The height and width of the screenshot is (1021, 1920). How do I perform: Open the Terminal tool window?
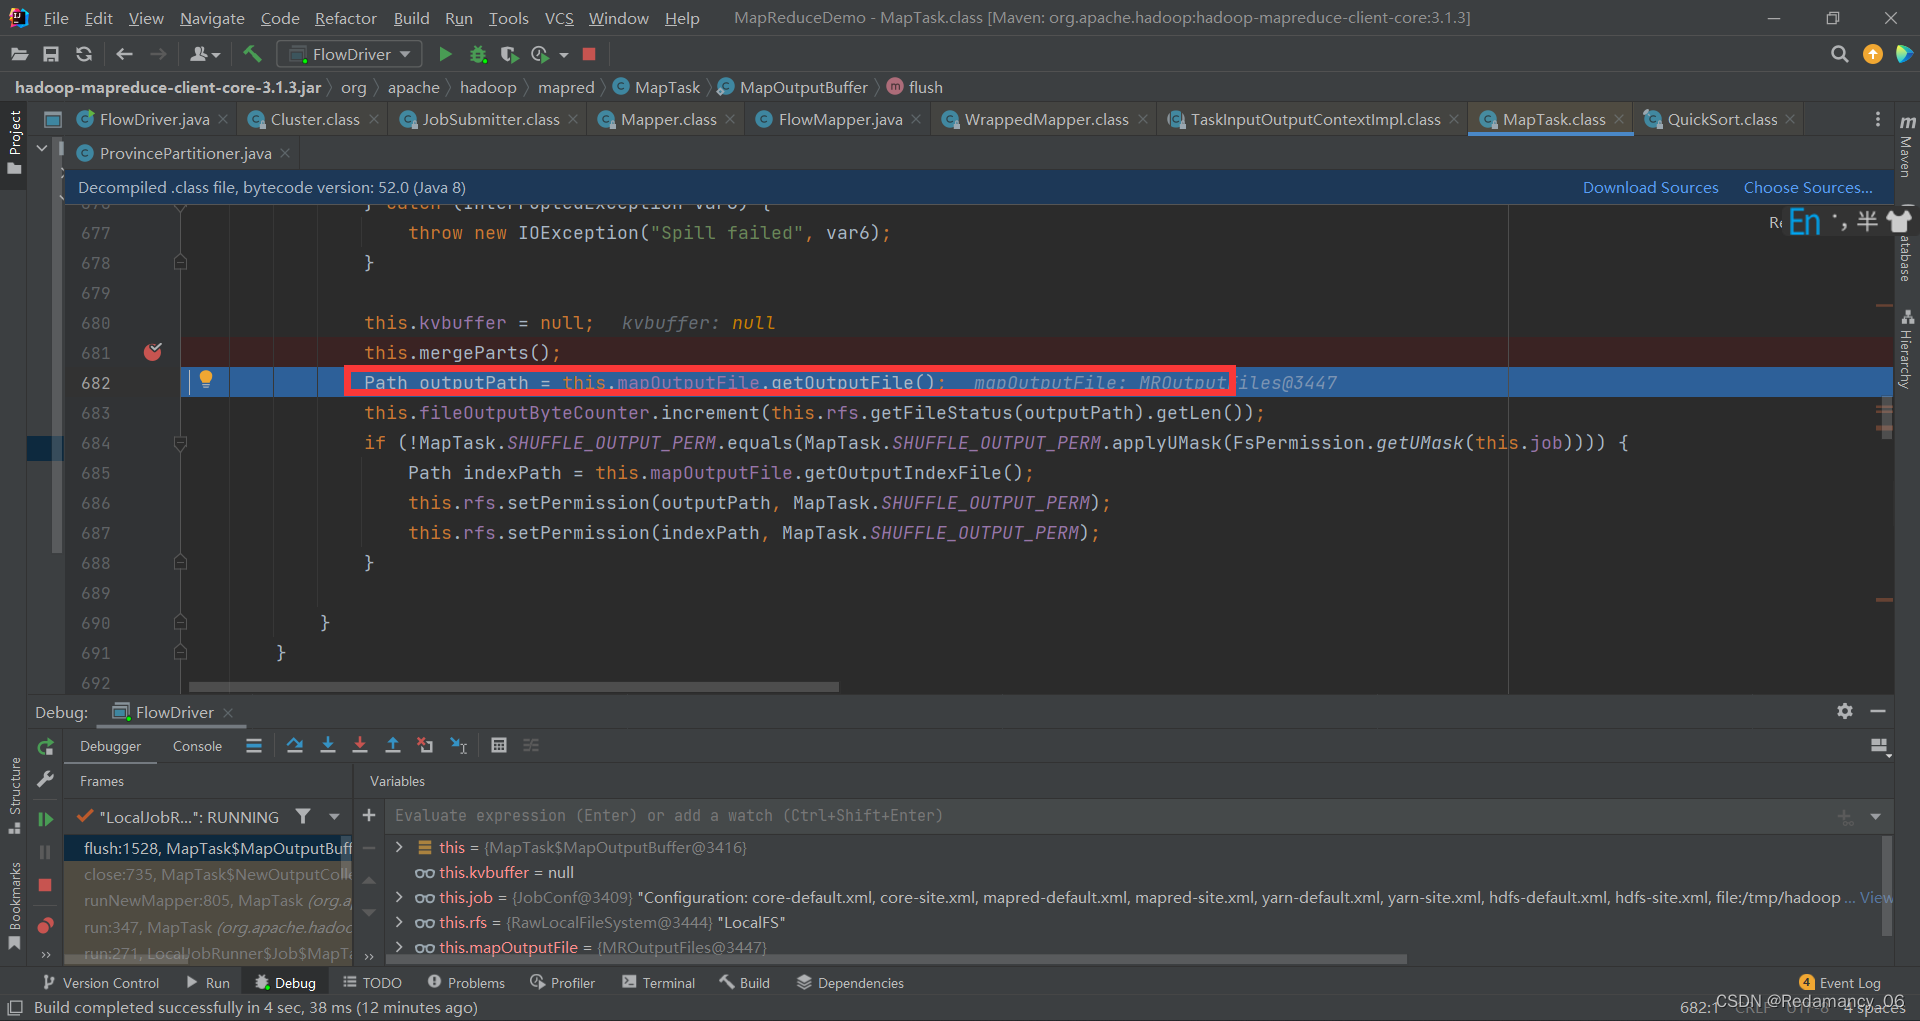658,983
